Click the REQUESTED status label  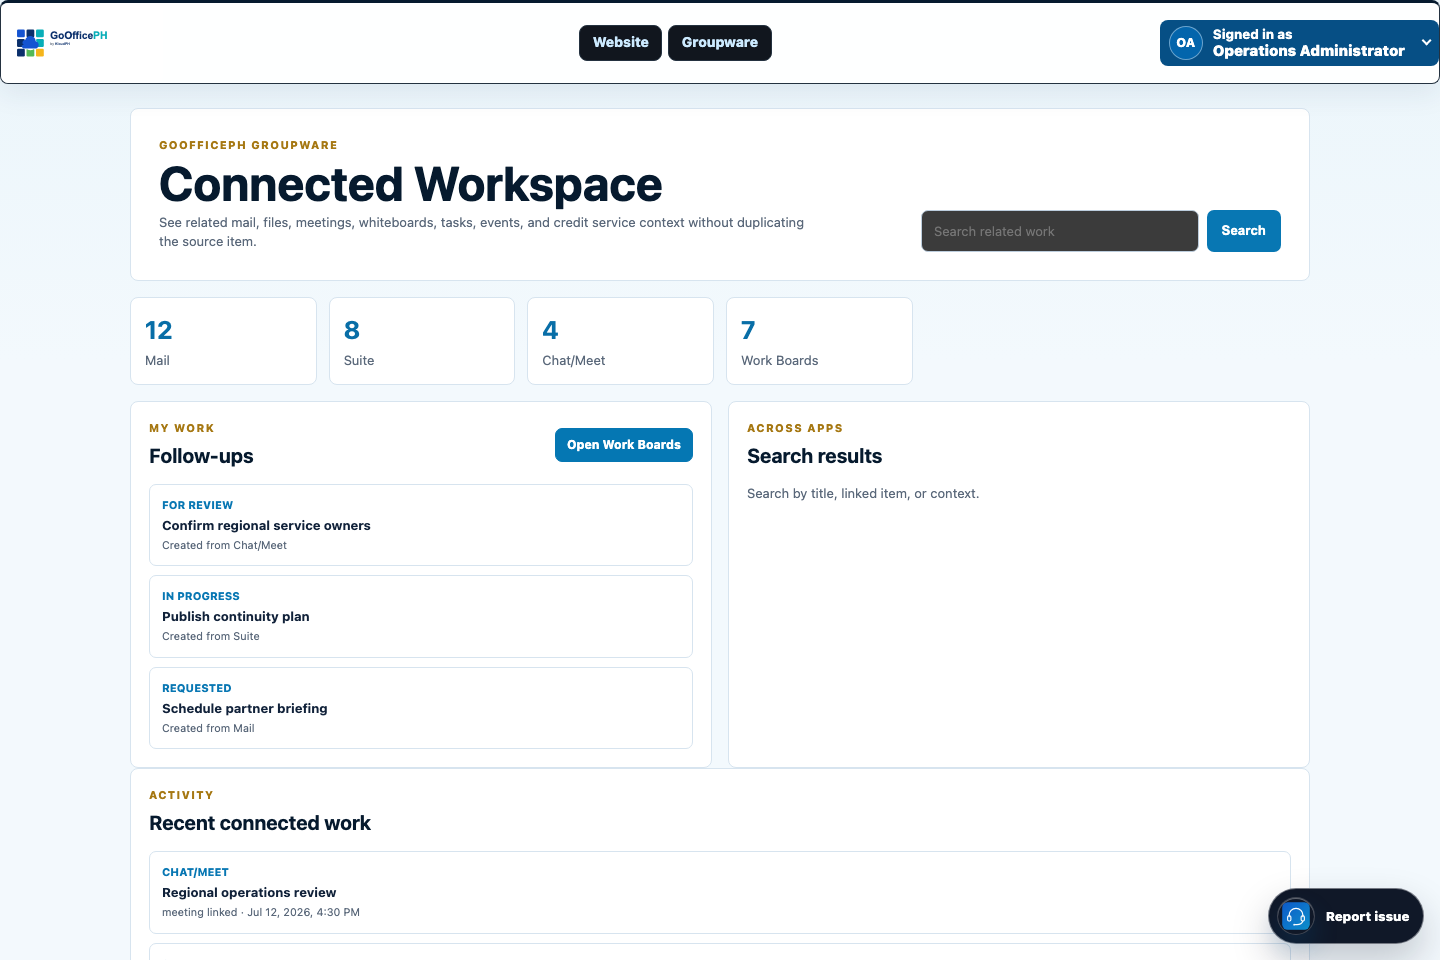pos(197,688)
